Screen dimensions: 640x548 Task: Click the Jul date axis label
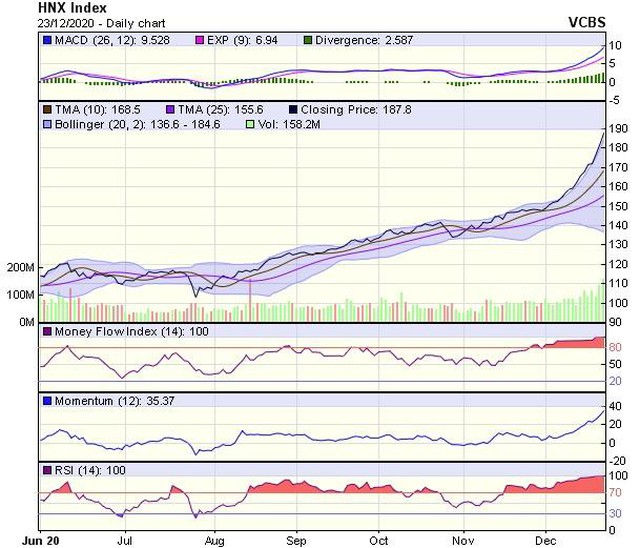coord(125,541)
